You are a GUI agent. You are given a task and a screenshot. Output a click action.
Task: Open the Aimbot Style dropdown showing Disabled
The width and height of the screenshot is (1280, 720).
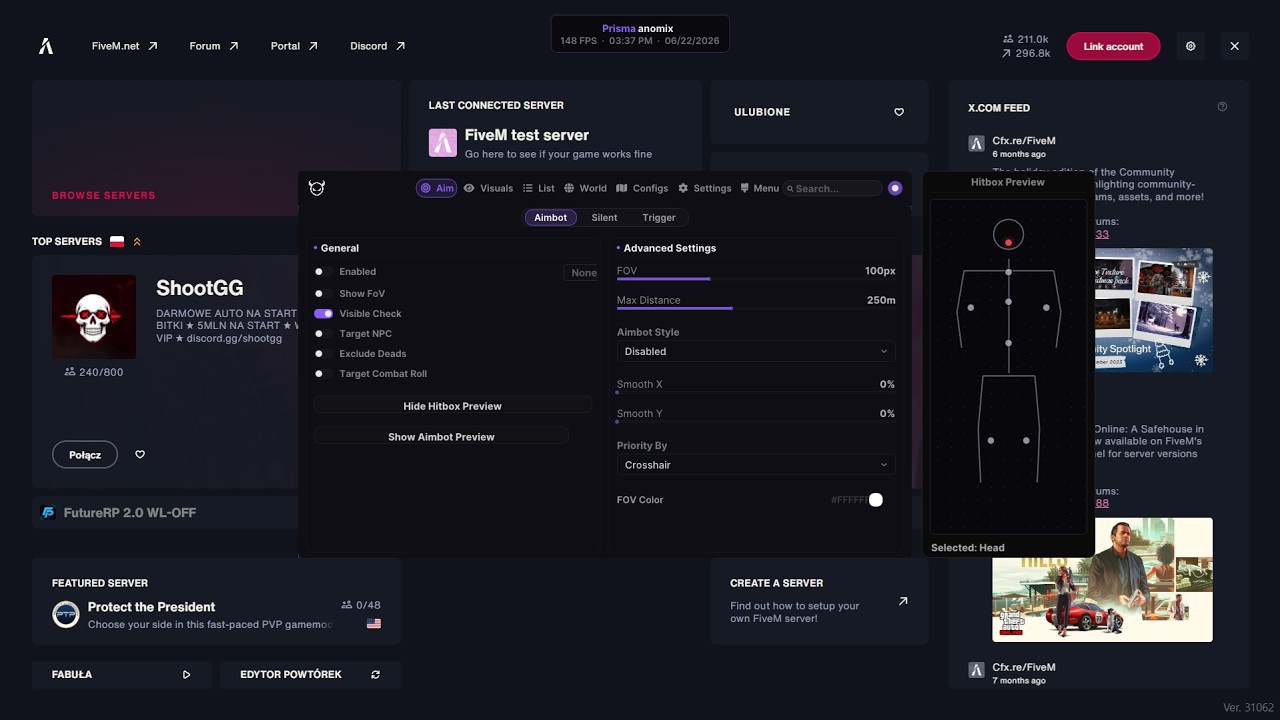pos(755,352)
